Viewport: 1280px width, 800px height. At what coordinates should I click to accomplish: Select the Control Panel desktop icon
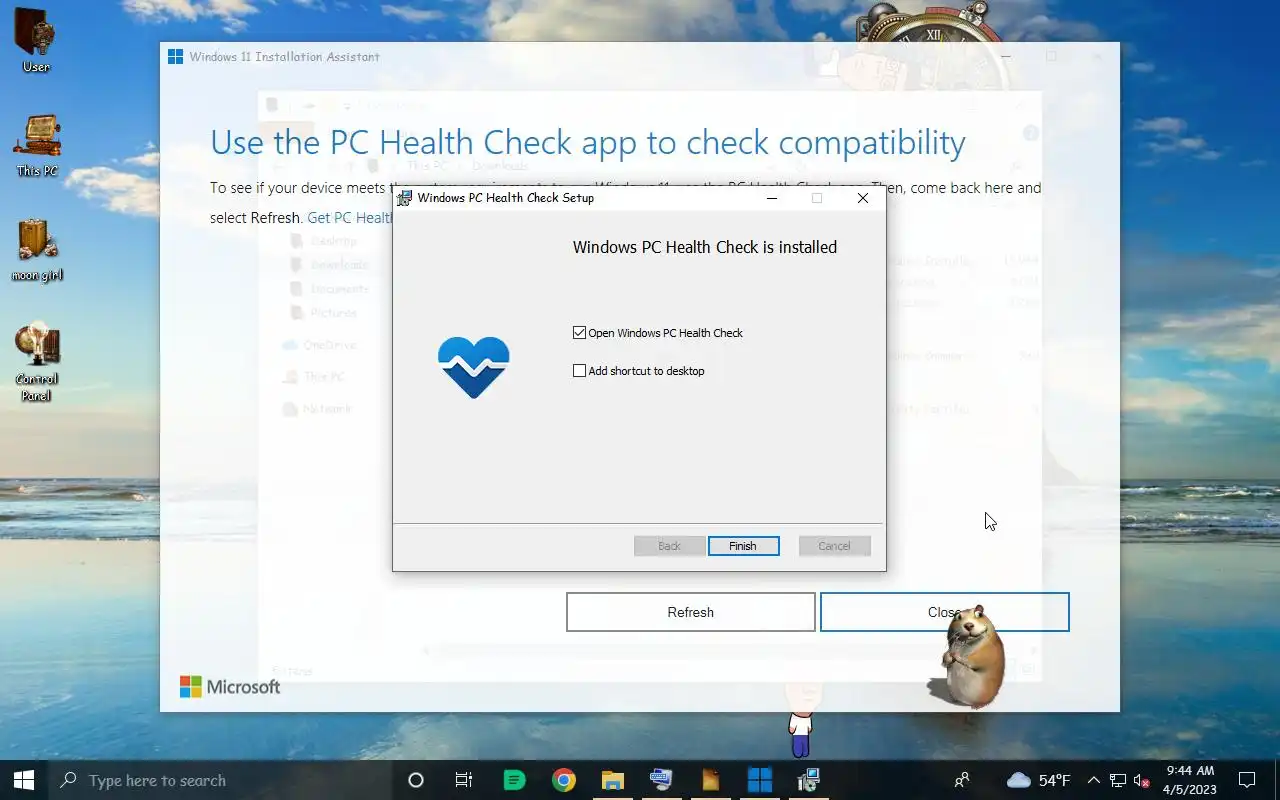click(37, 361)
